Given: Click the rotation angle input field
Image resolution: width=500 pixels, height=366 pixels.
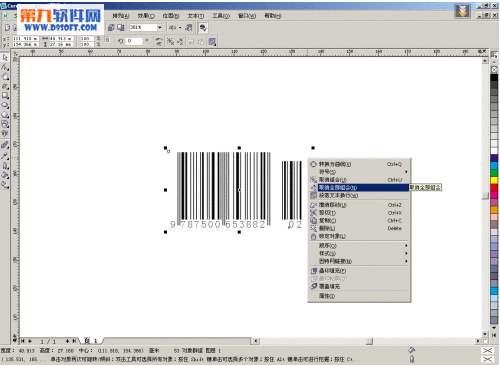Looking at the screenshot, I should coord(133,41).
